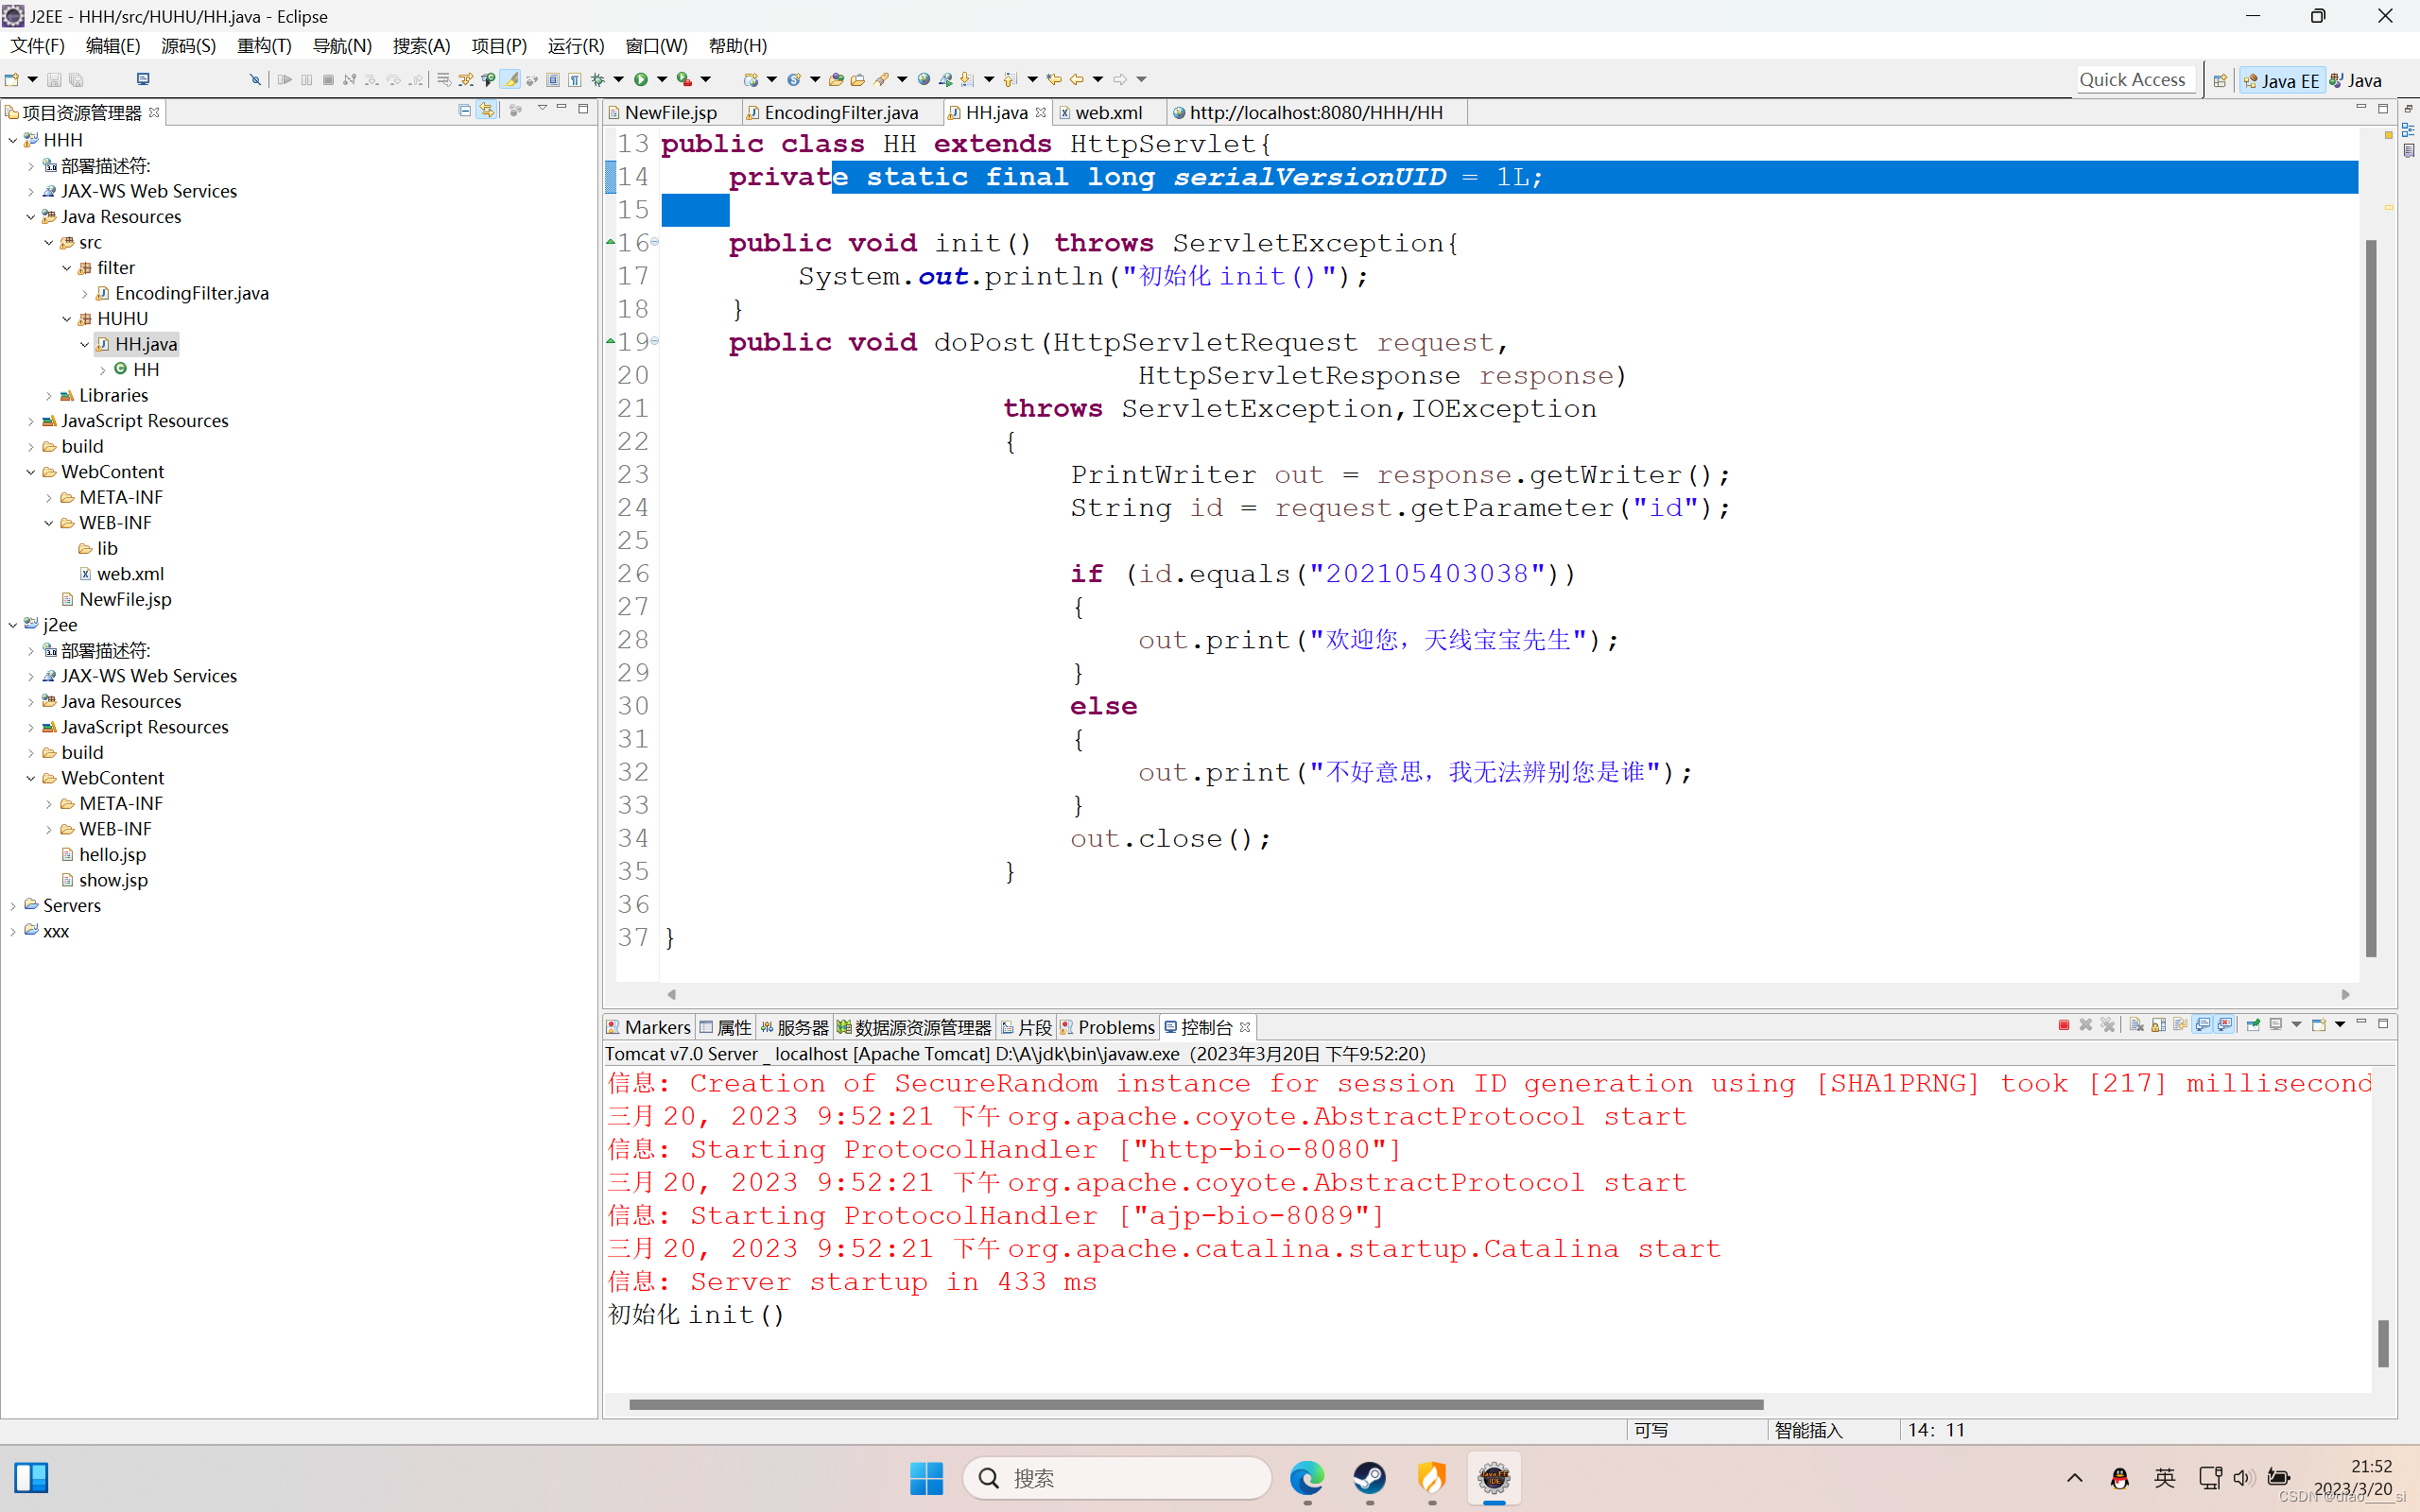Open the 运行(R) menu
Screen dimensions: 2420x1512
[575, 46]
